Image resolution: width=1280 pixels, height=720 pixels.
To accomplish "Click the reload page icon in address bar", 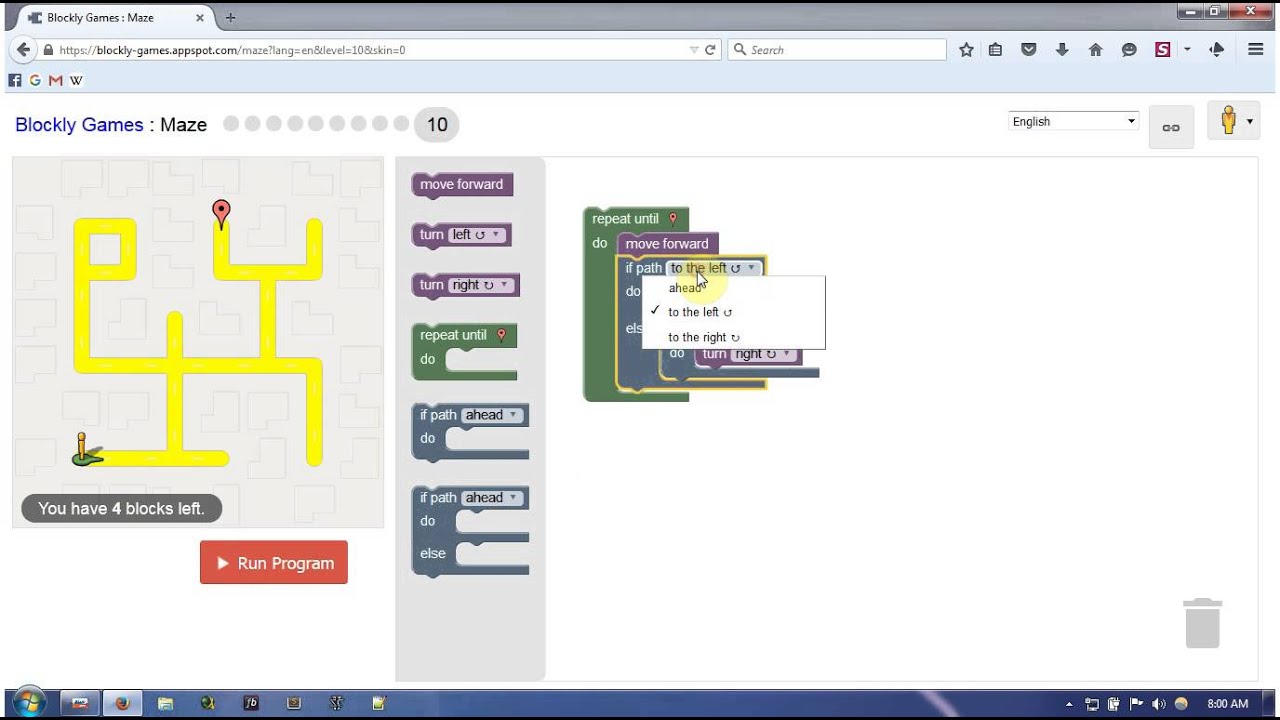I will [x=710, y=50].
